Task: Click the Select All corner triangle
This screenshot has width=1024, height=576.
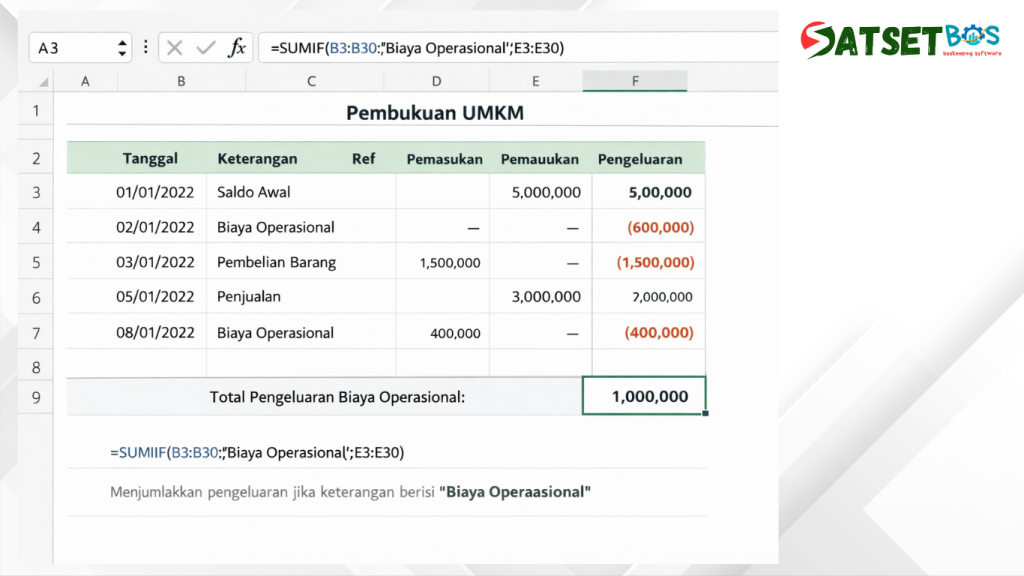Action: (x=43, y=82)
